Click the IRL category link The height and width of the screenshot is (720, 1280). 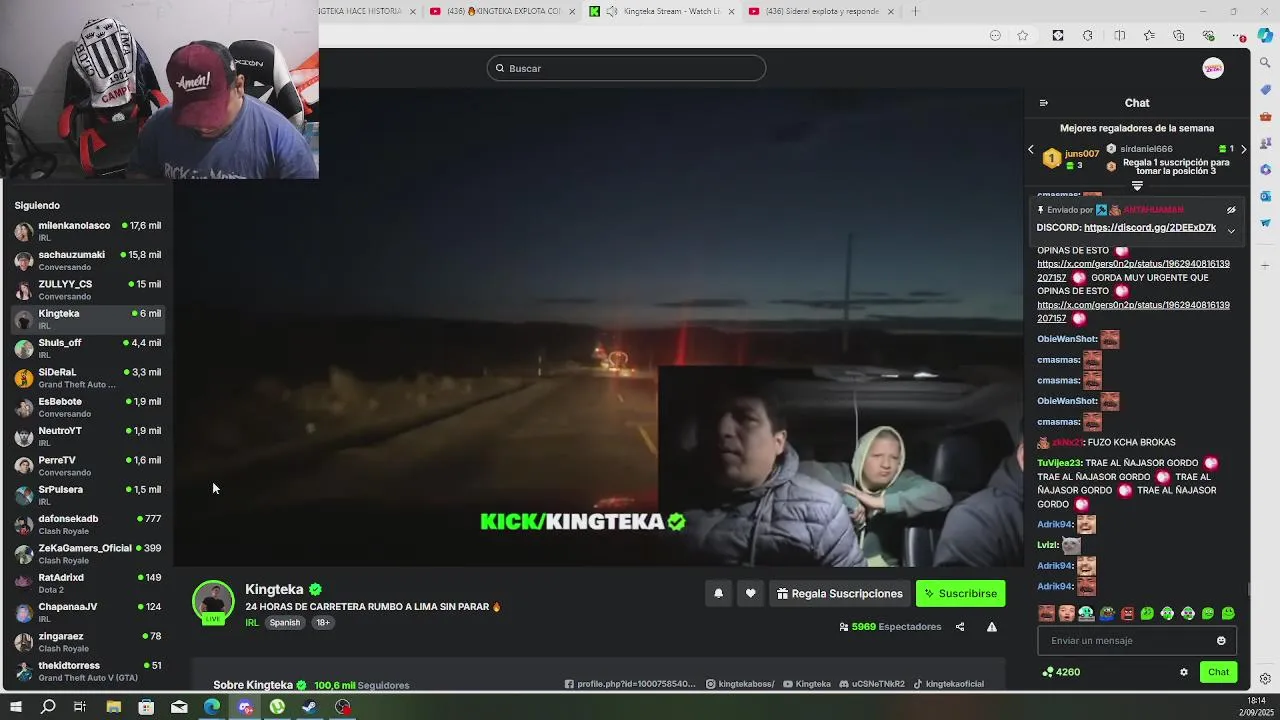(x=252, y=623)
